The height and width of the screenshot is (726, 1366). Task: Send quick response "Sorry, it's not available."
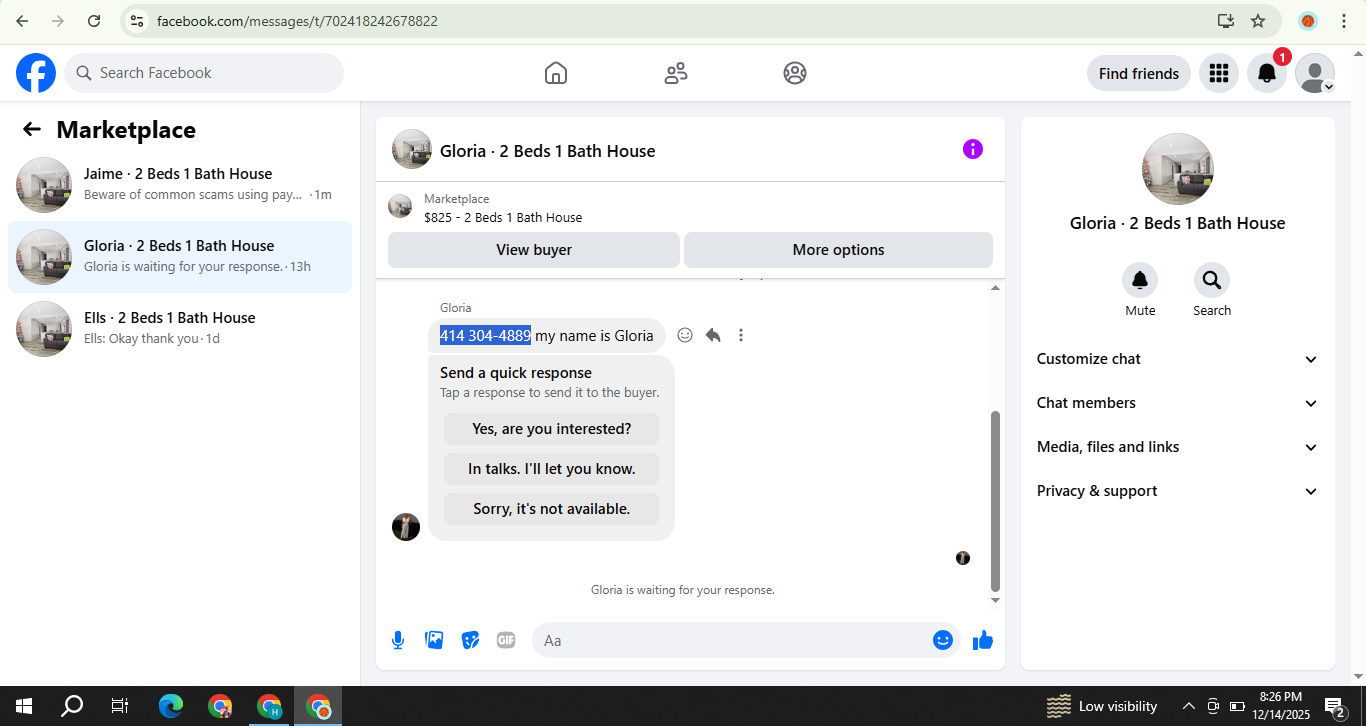(x=551, y=509)
